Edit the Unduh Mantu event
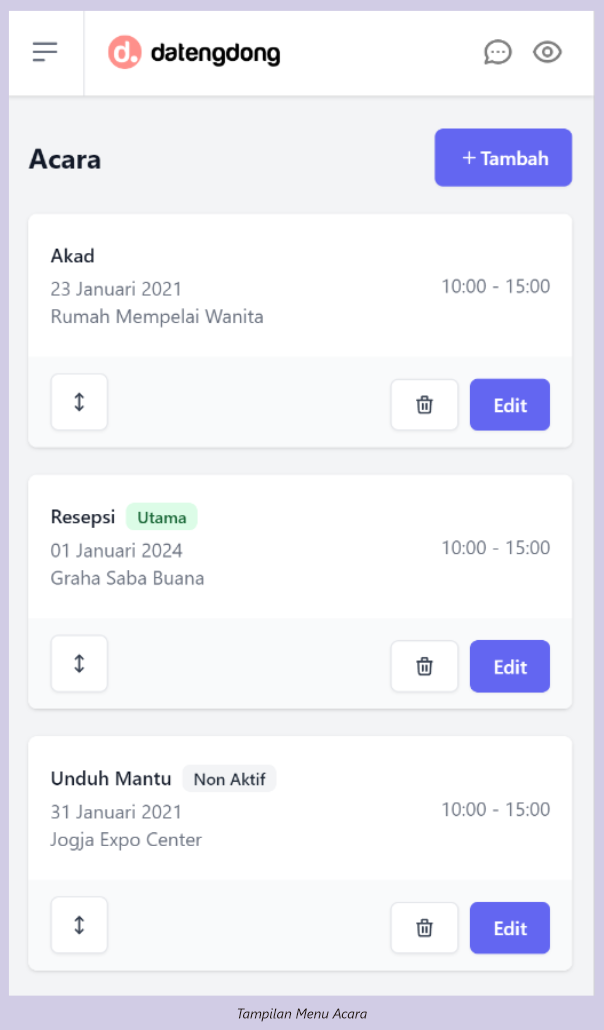Viewport: 604px width, 1030px height. point(509,927)
